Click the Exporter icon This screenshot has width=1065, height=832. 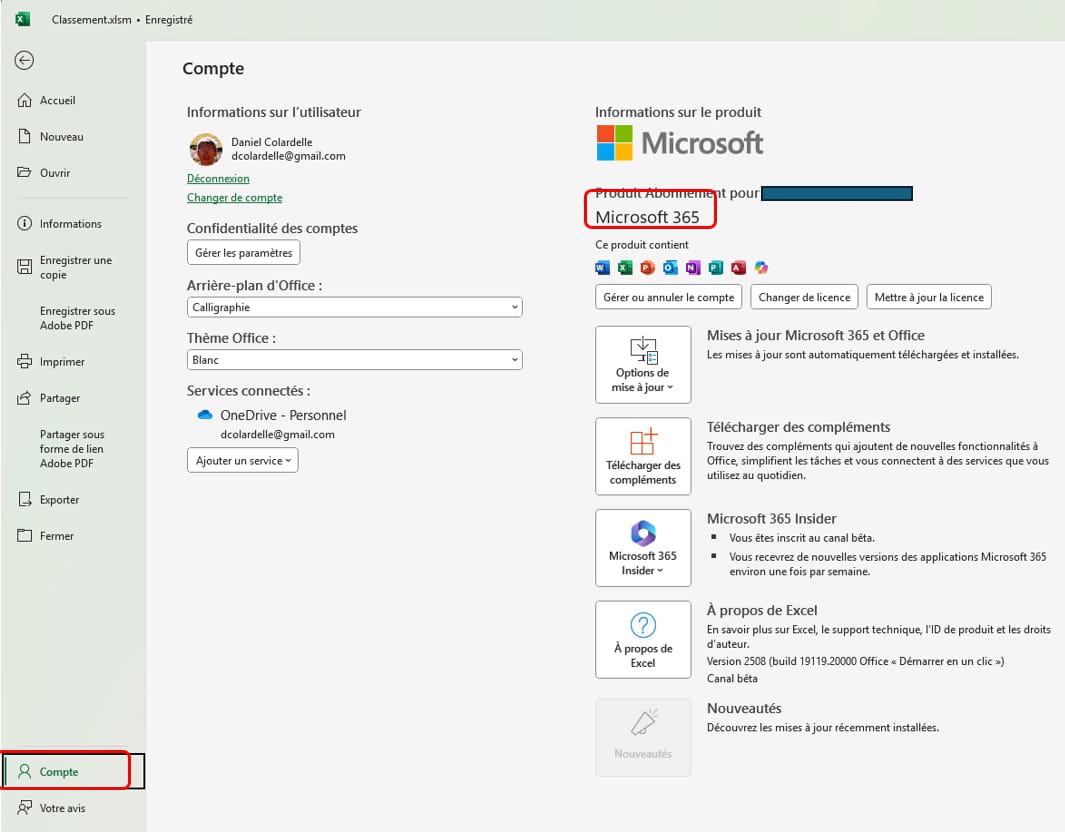24,500
